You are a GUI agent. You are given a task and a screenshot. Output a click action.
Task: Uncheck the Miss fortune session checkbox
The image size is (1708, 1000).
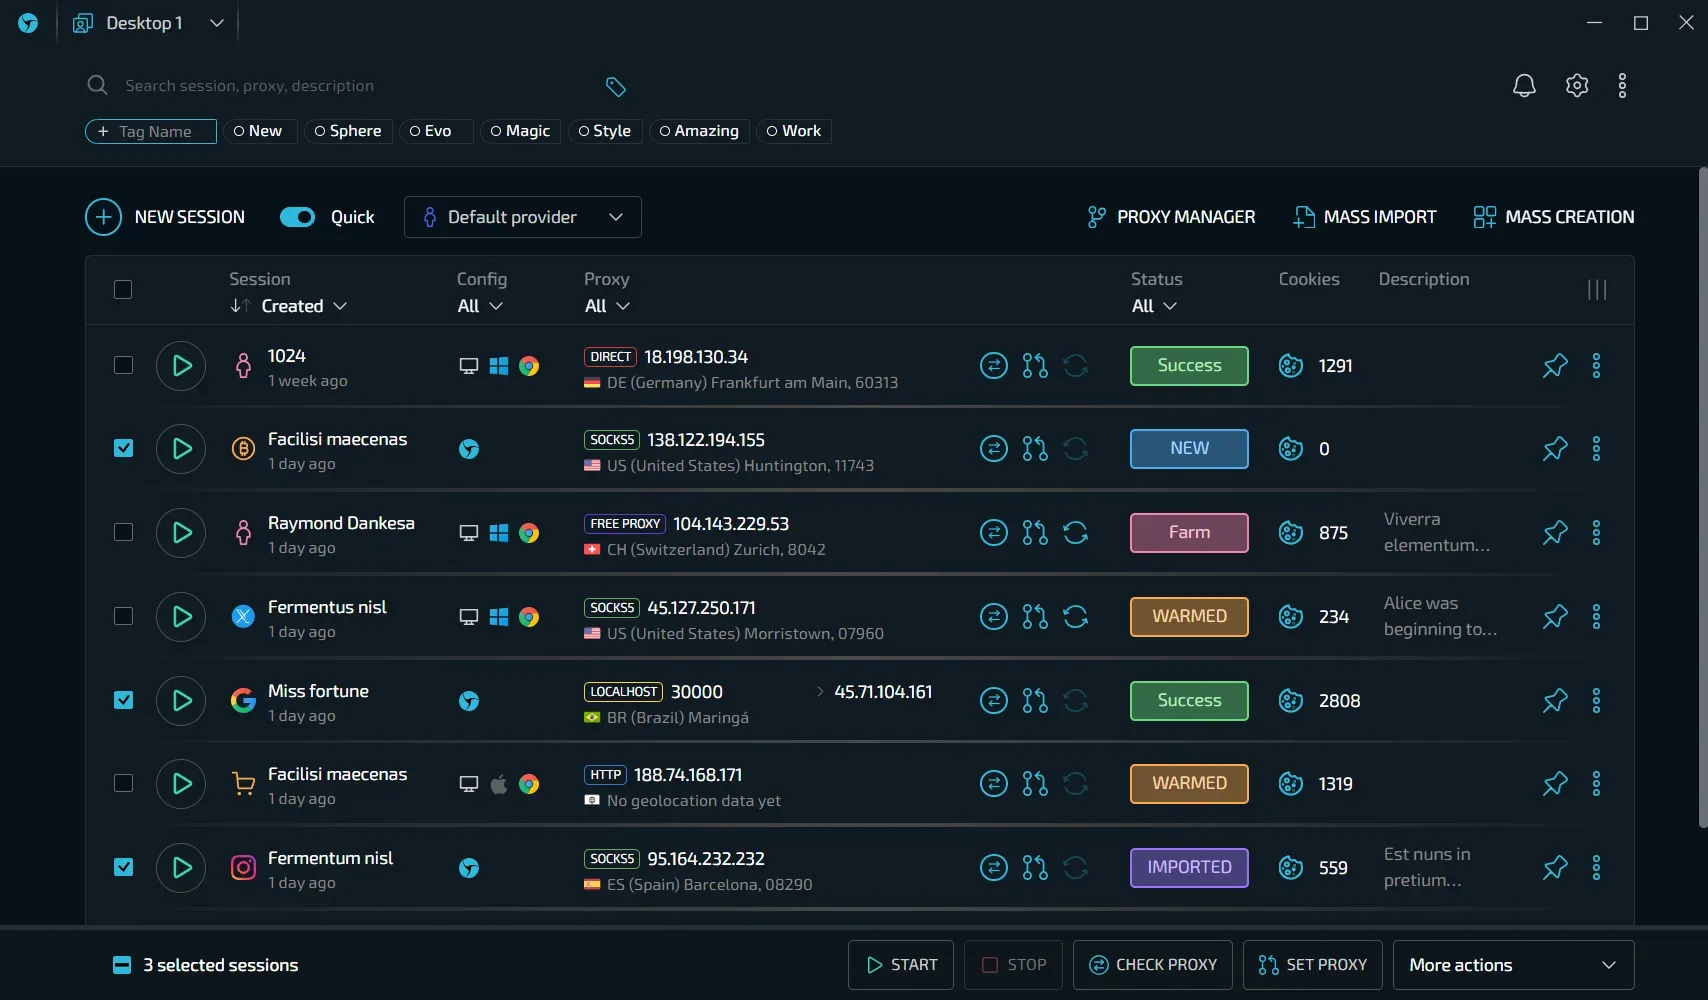pyautogui.click(x=123, y=700)
